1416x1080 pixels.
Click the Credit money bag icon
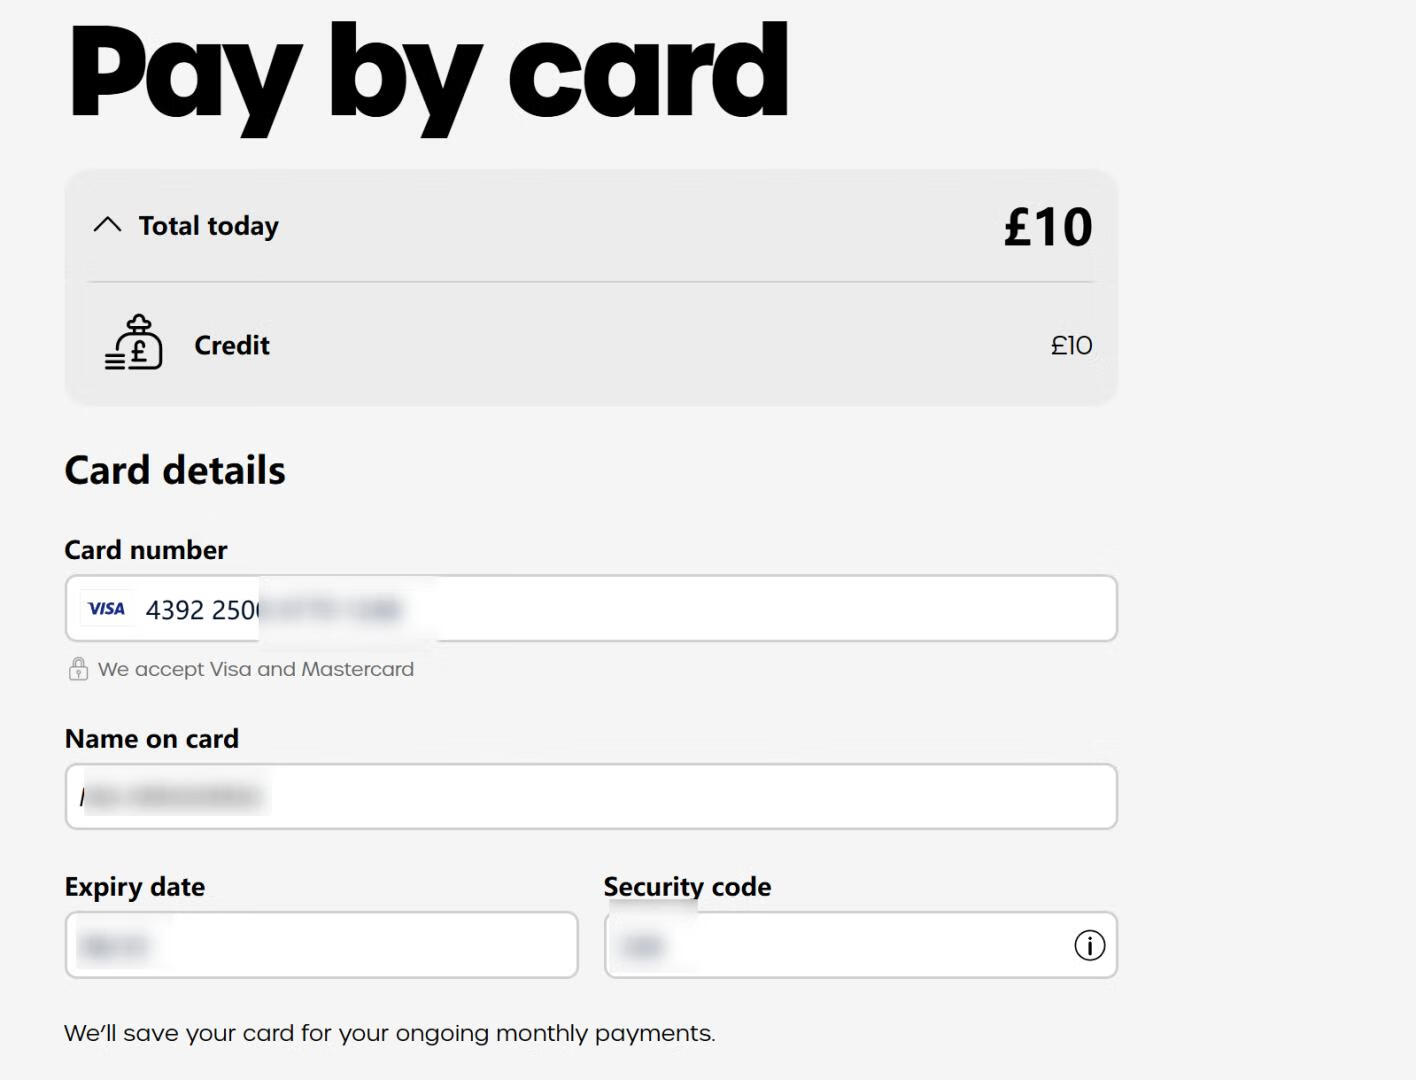[134, 343]
